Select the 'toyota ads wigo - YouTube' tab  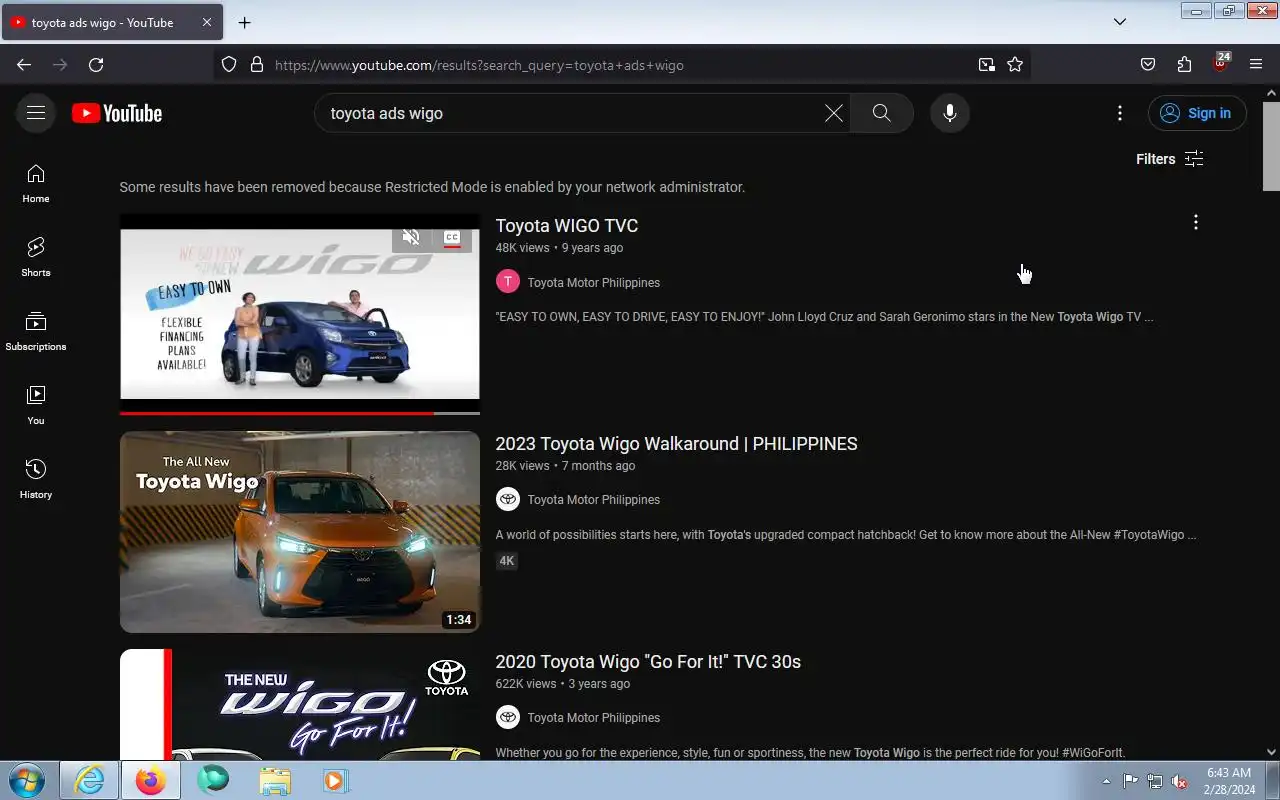(111, 22)
